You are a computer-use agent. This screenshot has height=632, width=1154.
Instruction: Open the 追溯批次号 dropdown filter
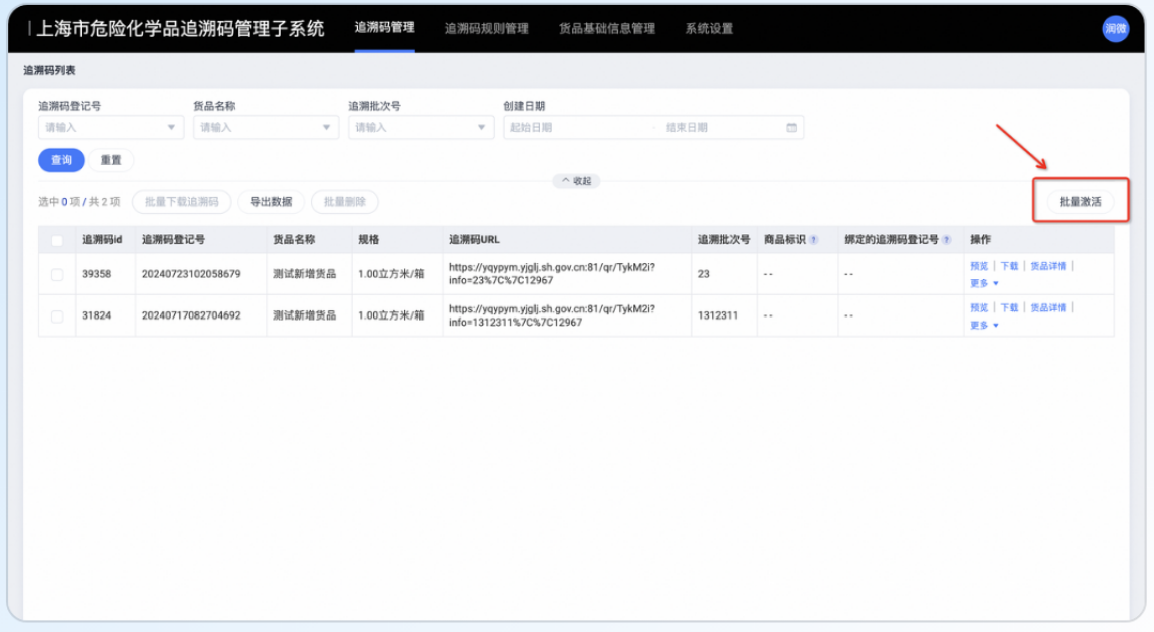pyautogui.click(x=420, y=128)
